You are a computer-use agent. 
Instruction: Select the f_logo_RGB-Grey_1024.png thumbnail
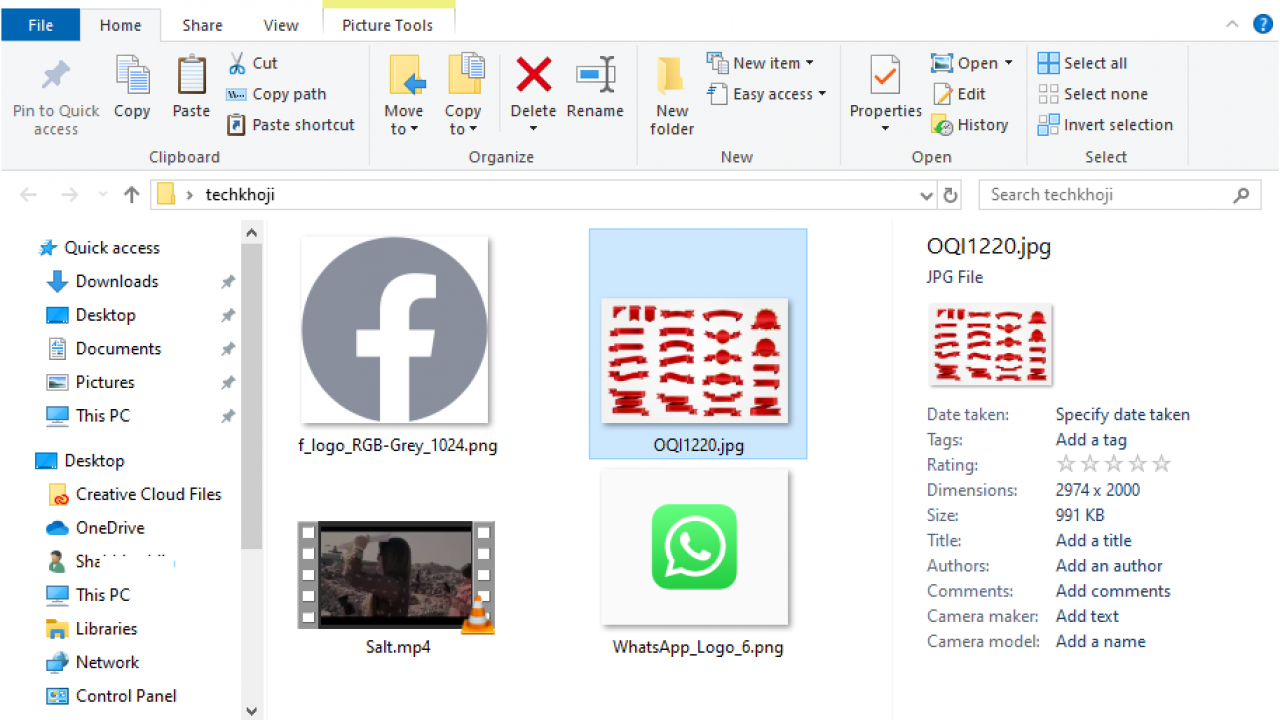click(x=395, y=330)
